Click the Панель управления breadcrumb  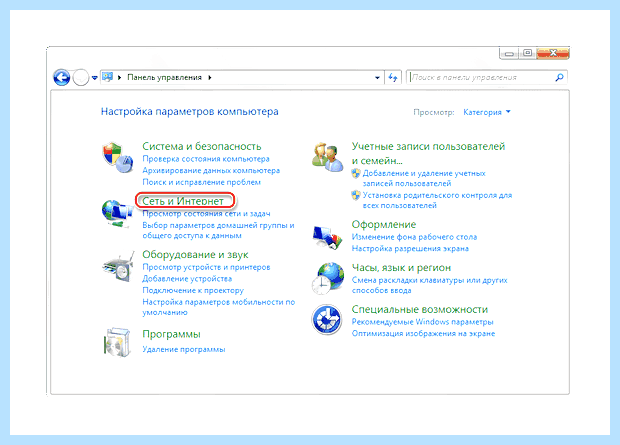coord(164,78)
